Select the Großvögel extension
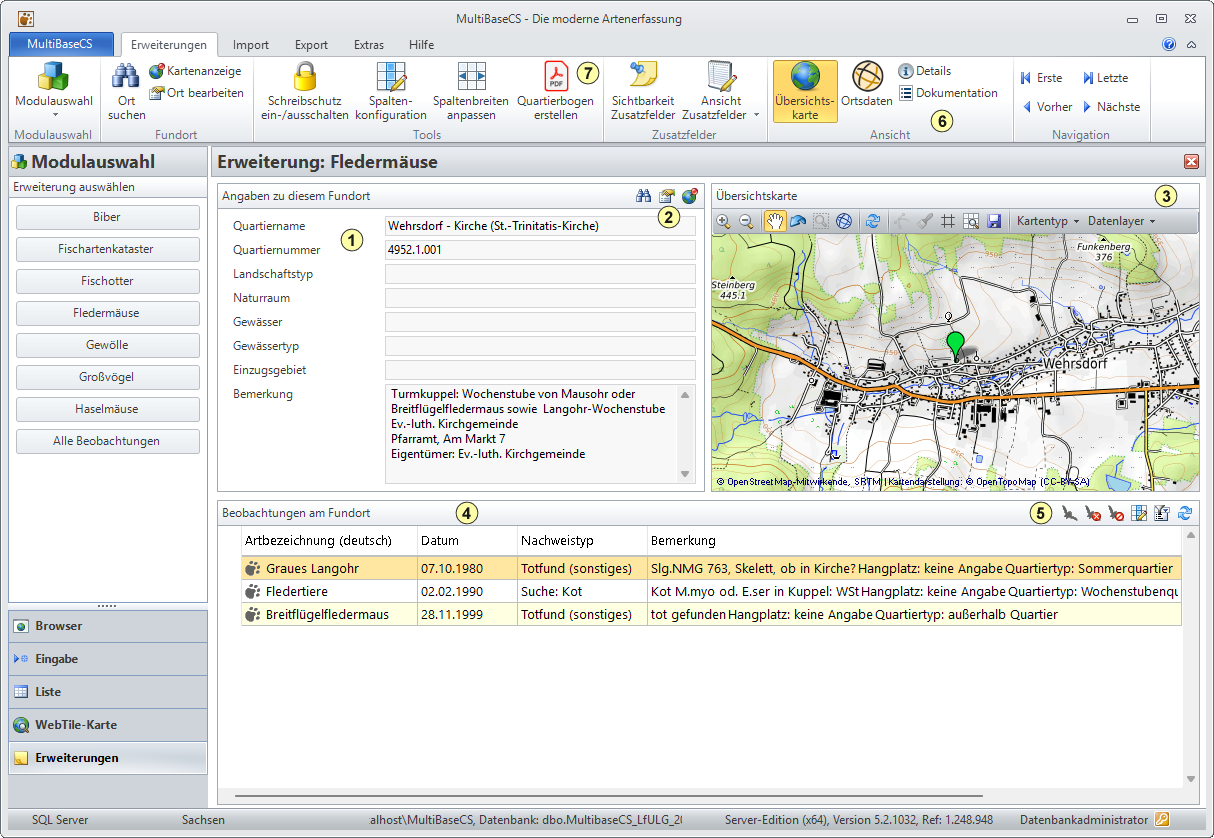 point(108,377)
